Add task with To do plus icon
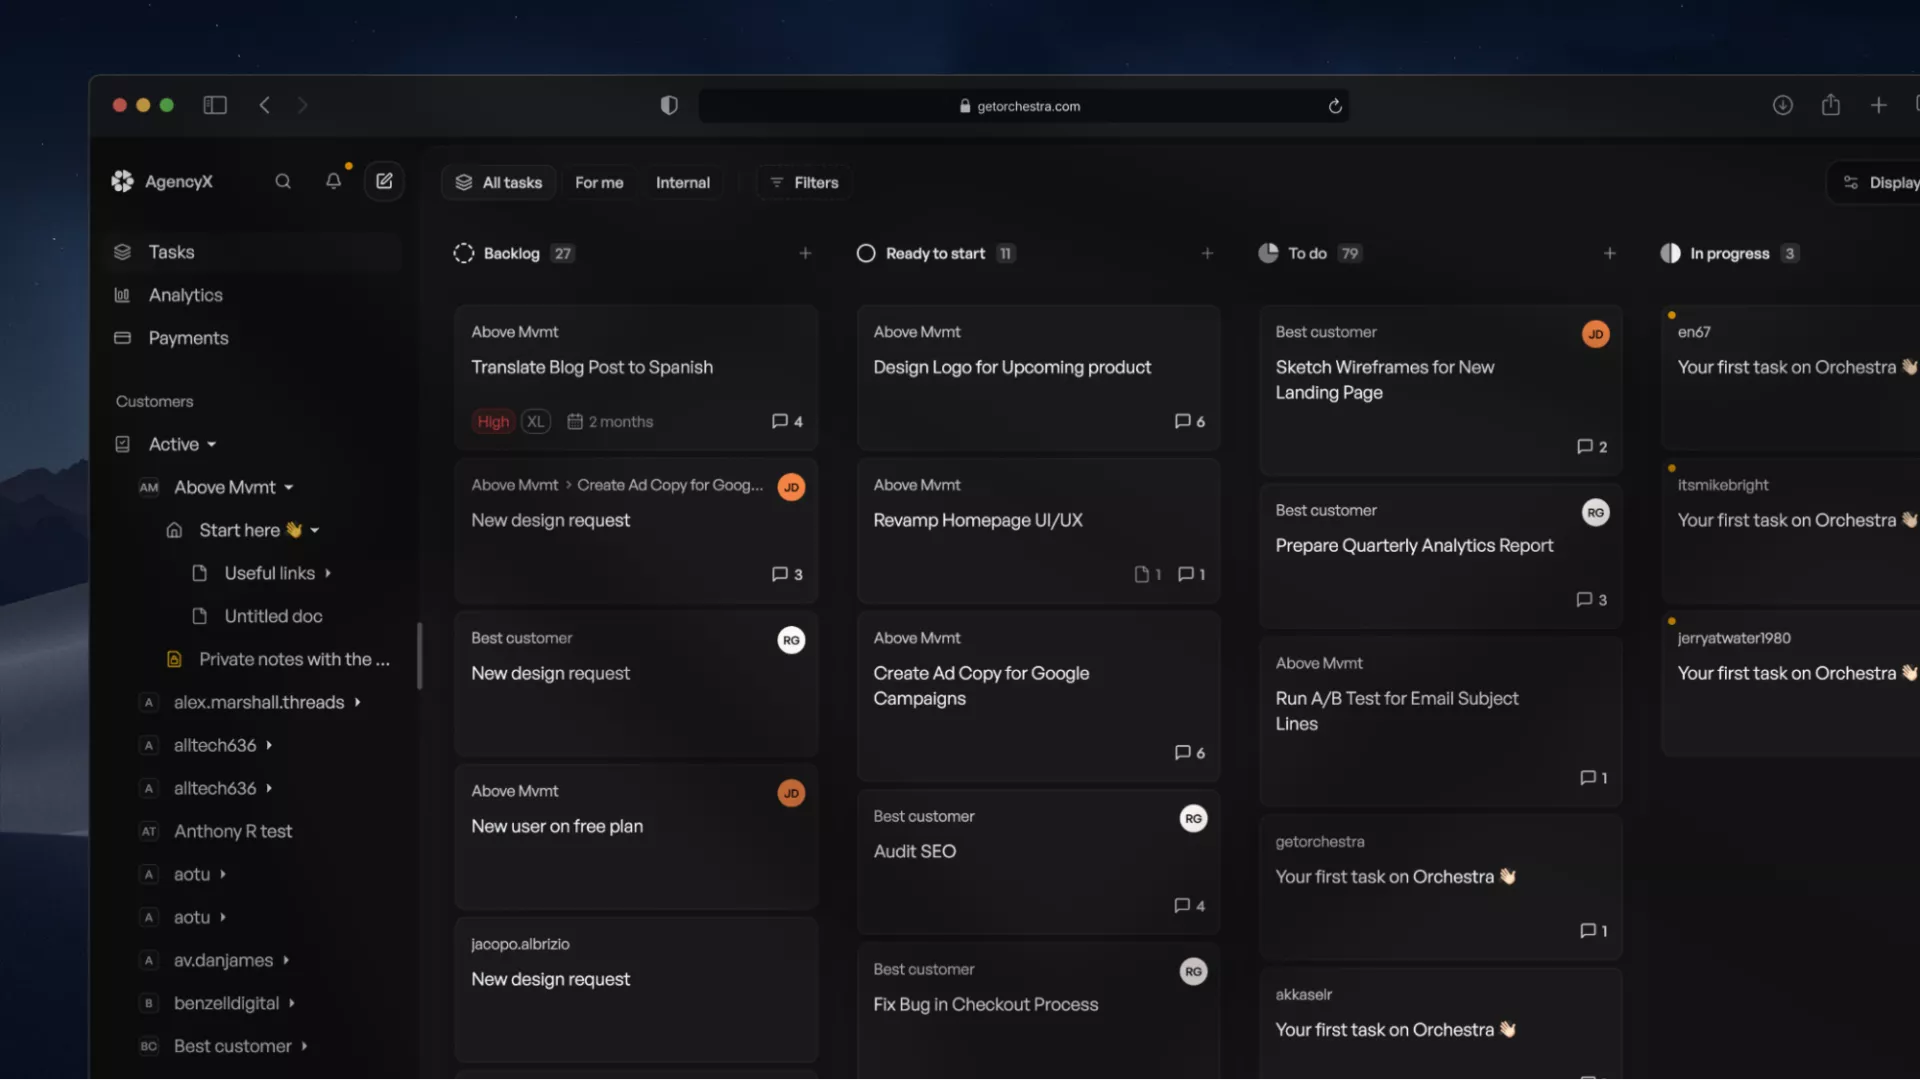The height and width of the screenshot is (1080, 1920). point(1609,253)
